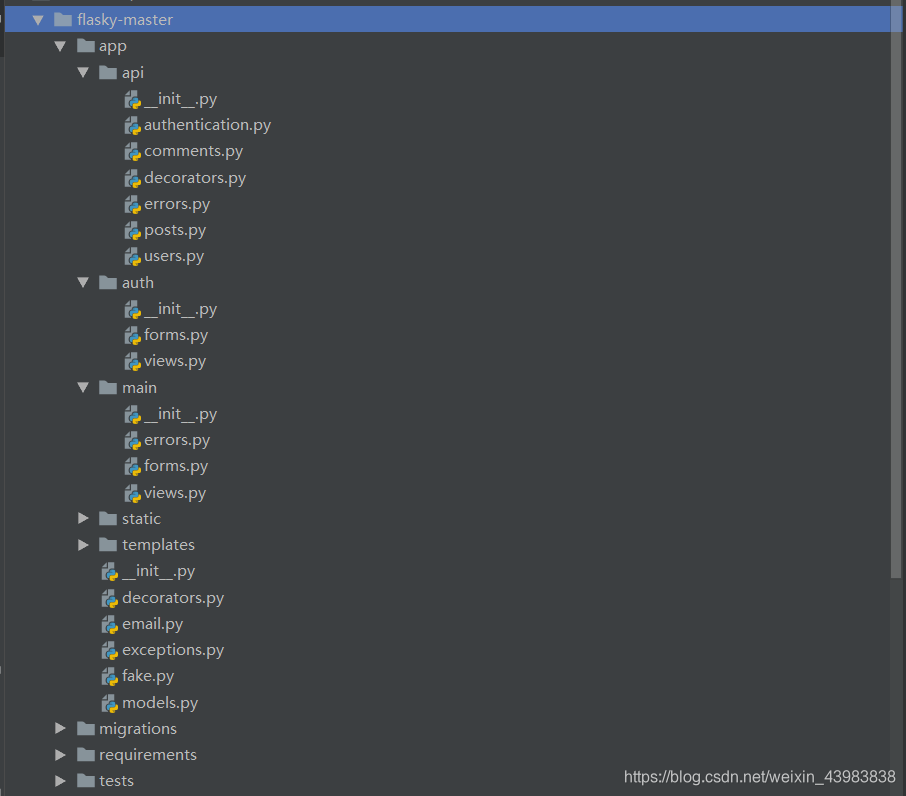Click Python icon of __init__.py under auth
Screen dimensions: 906x796
133,310
